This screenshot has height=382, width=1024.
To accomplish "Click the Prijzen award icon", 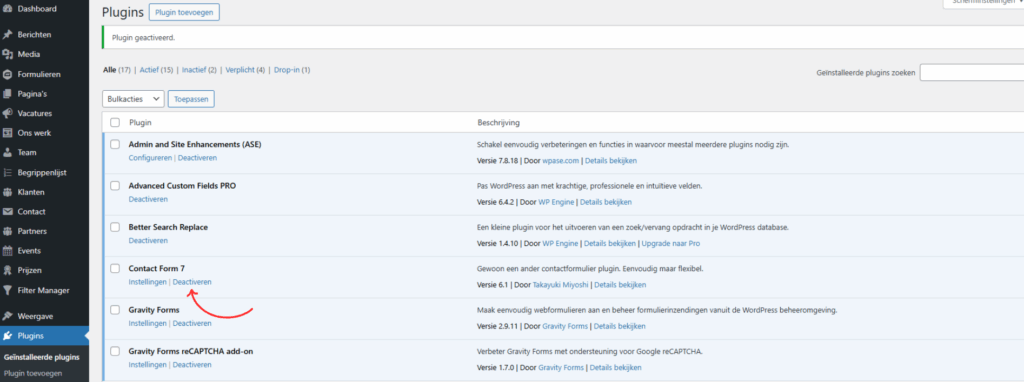I will (8, 270).
